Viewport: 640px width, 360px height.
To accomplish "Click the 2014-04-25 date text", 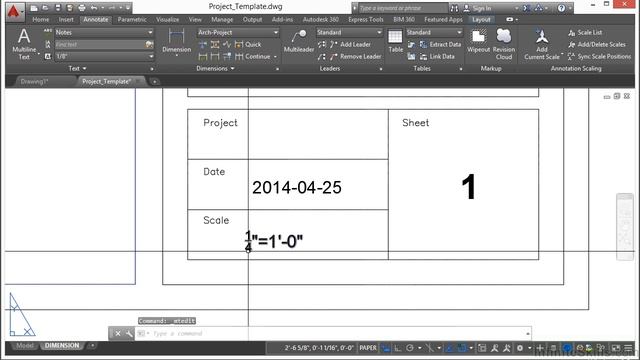I will tap(297, 187).
